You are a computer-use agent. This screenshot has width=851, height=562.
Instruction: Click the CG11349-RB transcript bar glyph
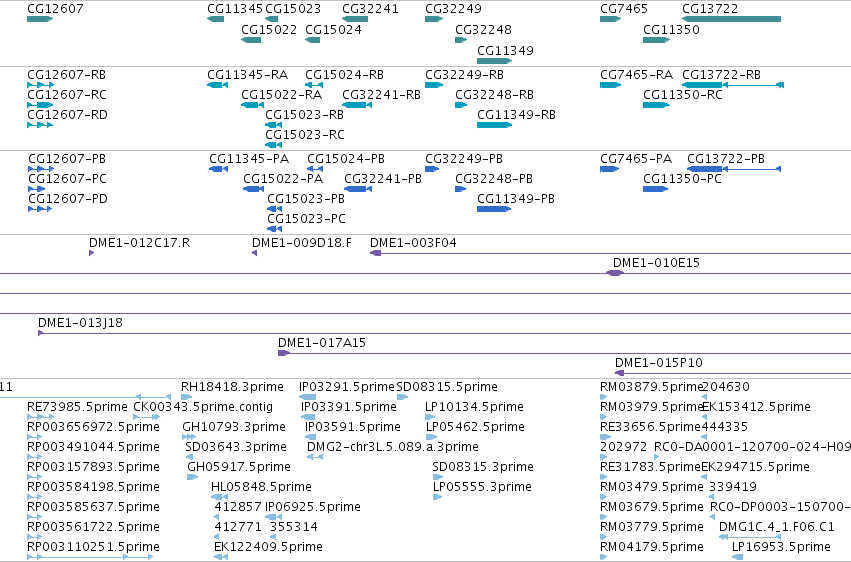[x=494, y=125]
